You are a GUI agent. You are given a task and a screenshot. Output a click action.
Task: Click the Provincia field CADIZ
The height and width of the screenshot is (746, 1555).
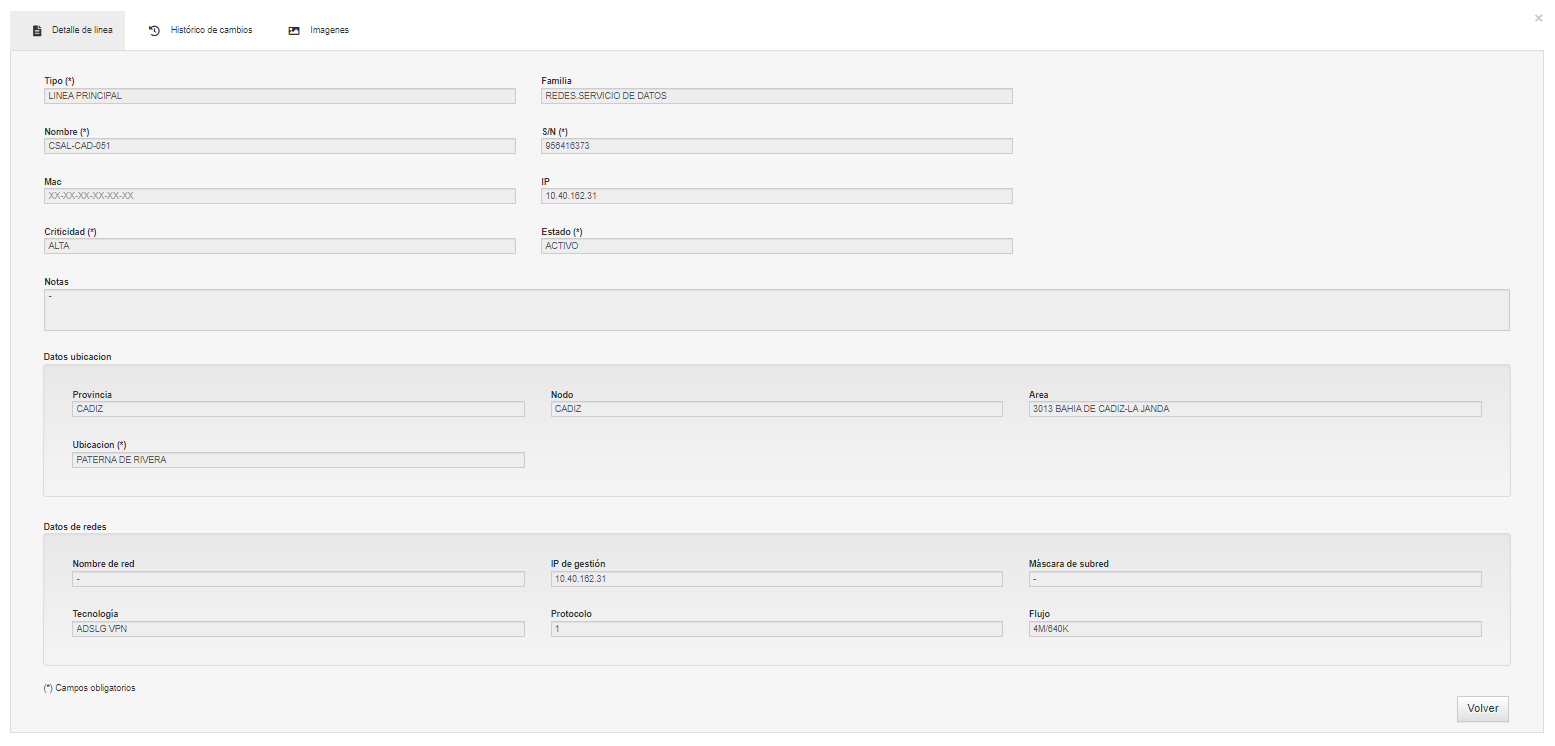(x=298, y=409)
